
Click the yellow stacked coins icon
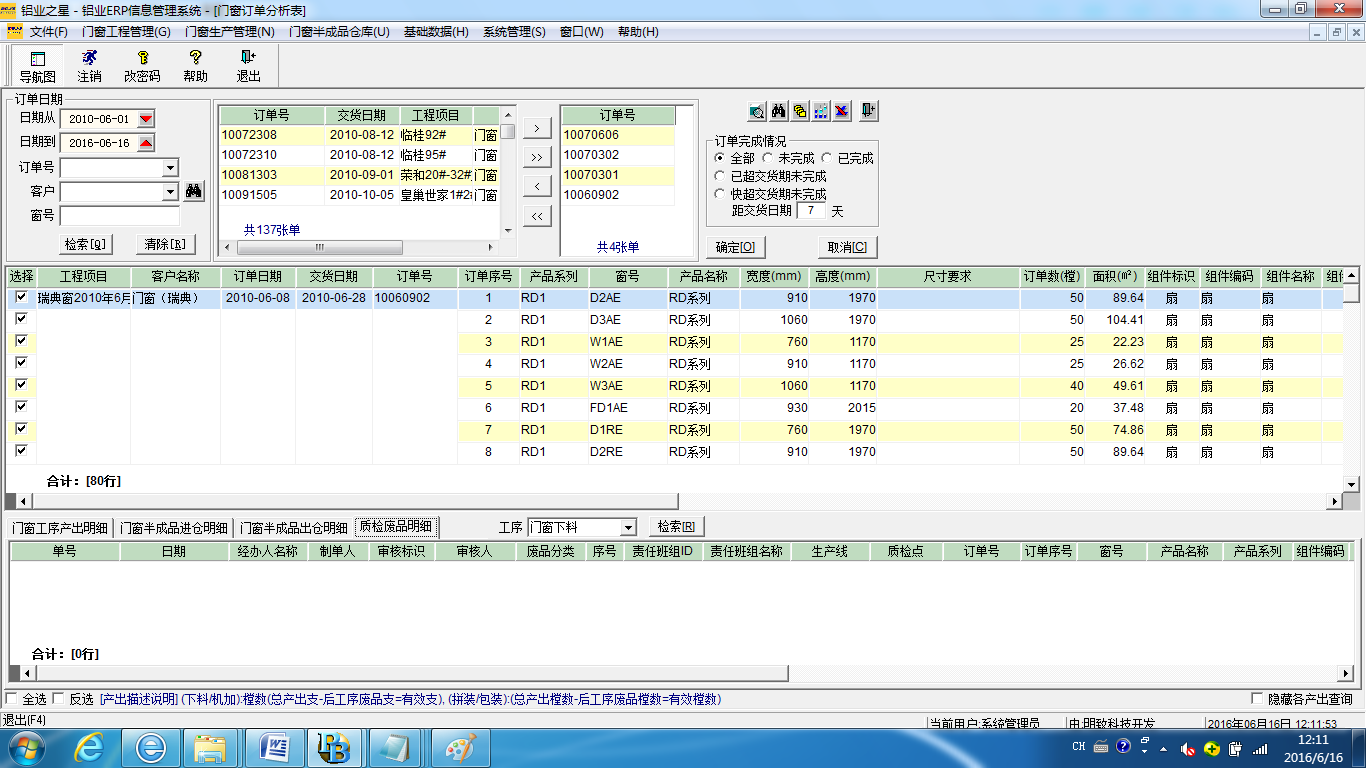point(800,111)
